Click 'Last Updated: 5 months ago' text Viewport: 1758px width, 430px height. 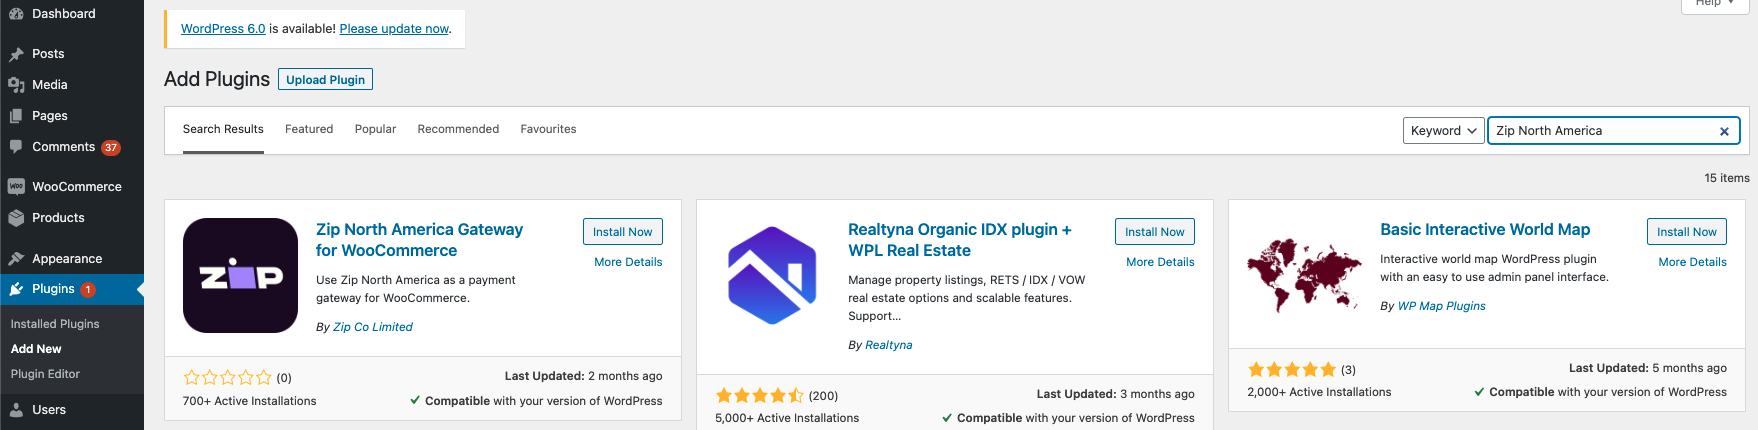pyautogui.click(x=1648, y=368)
